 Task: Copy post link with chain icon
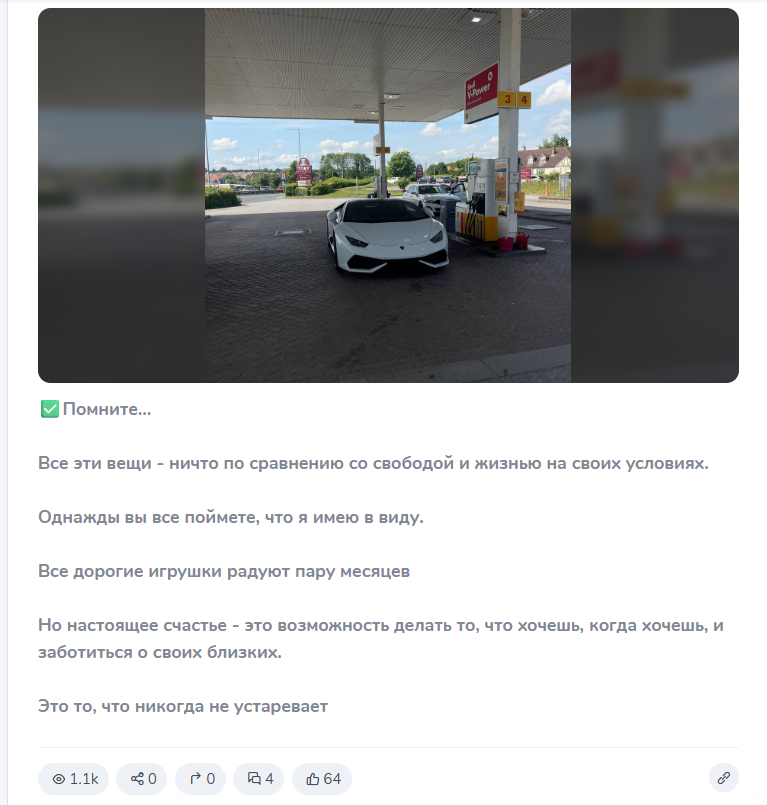[x=723, y=778]
